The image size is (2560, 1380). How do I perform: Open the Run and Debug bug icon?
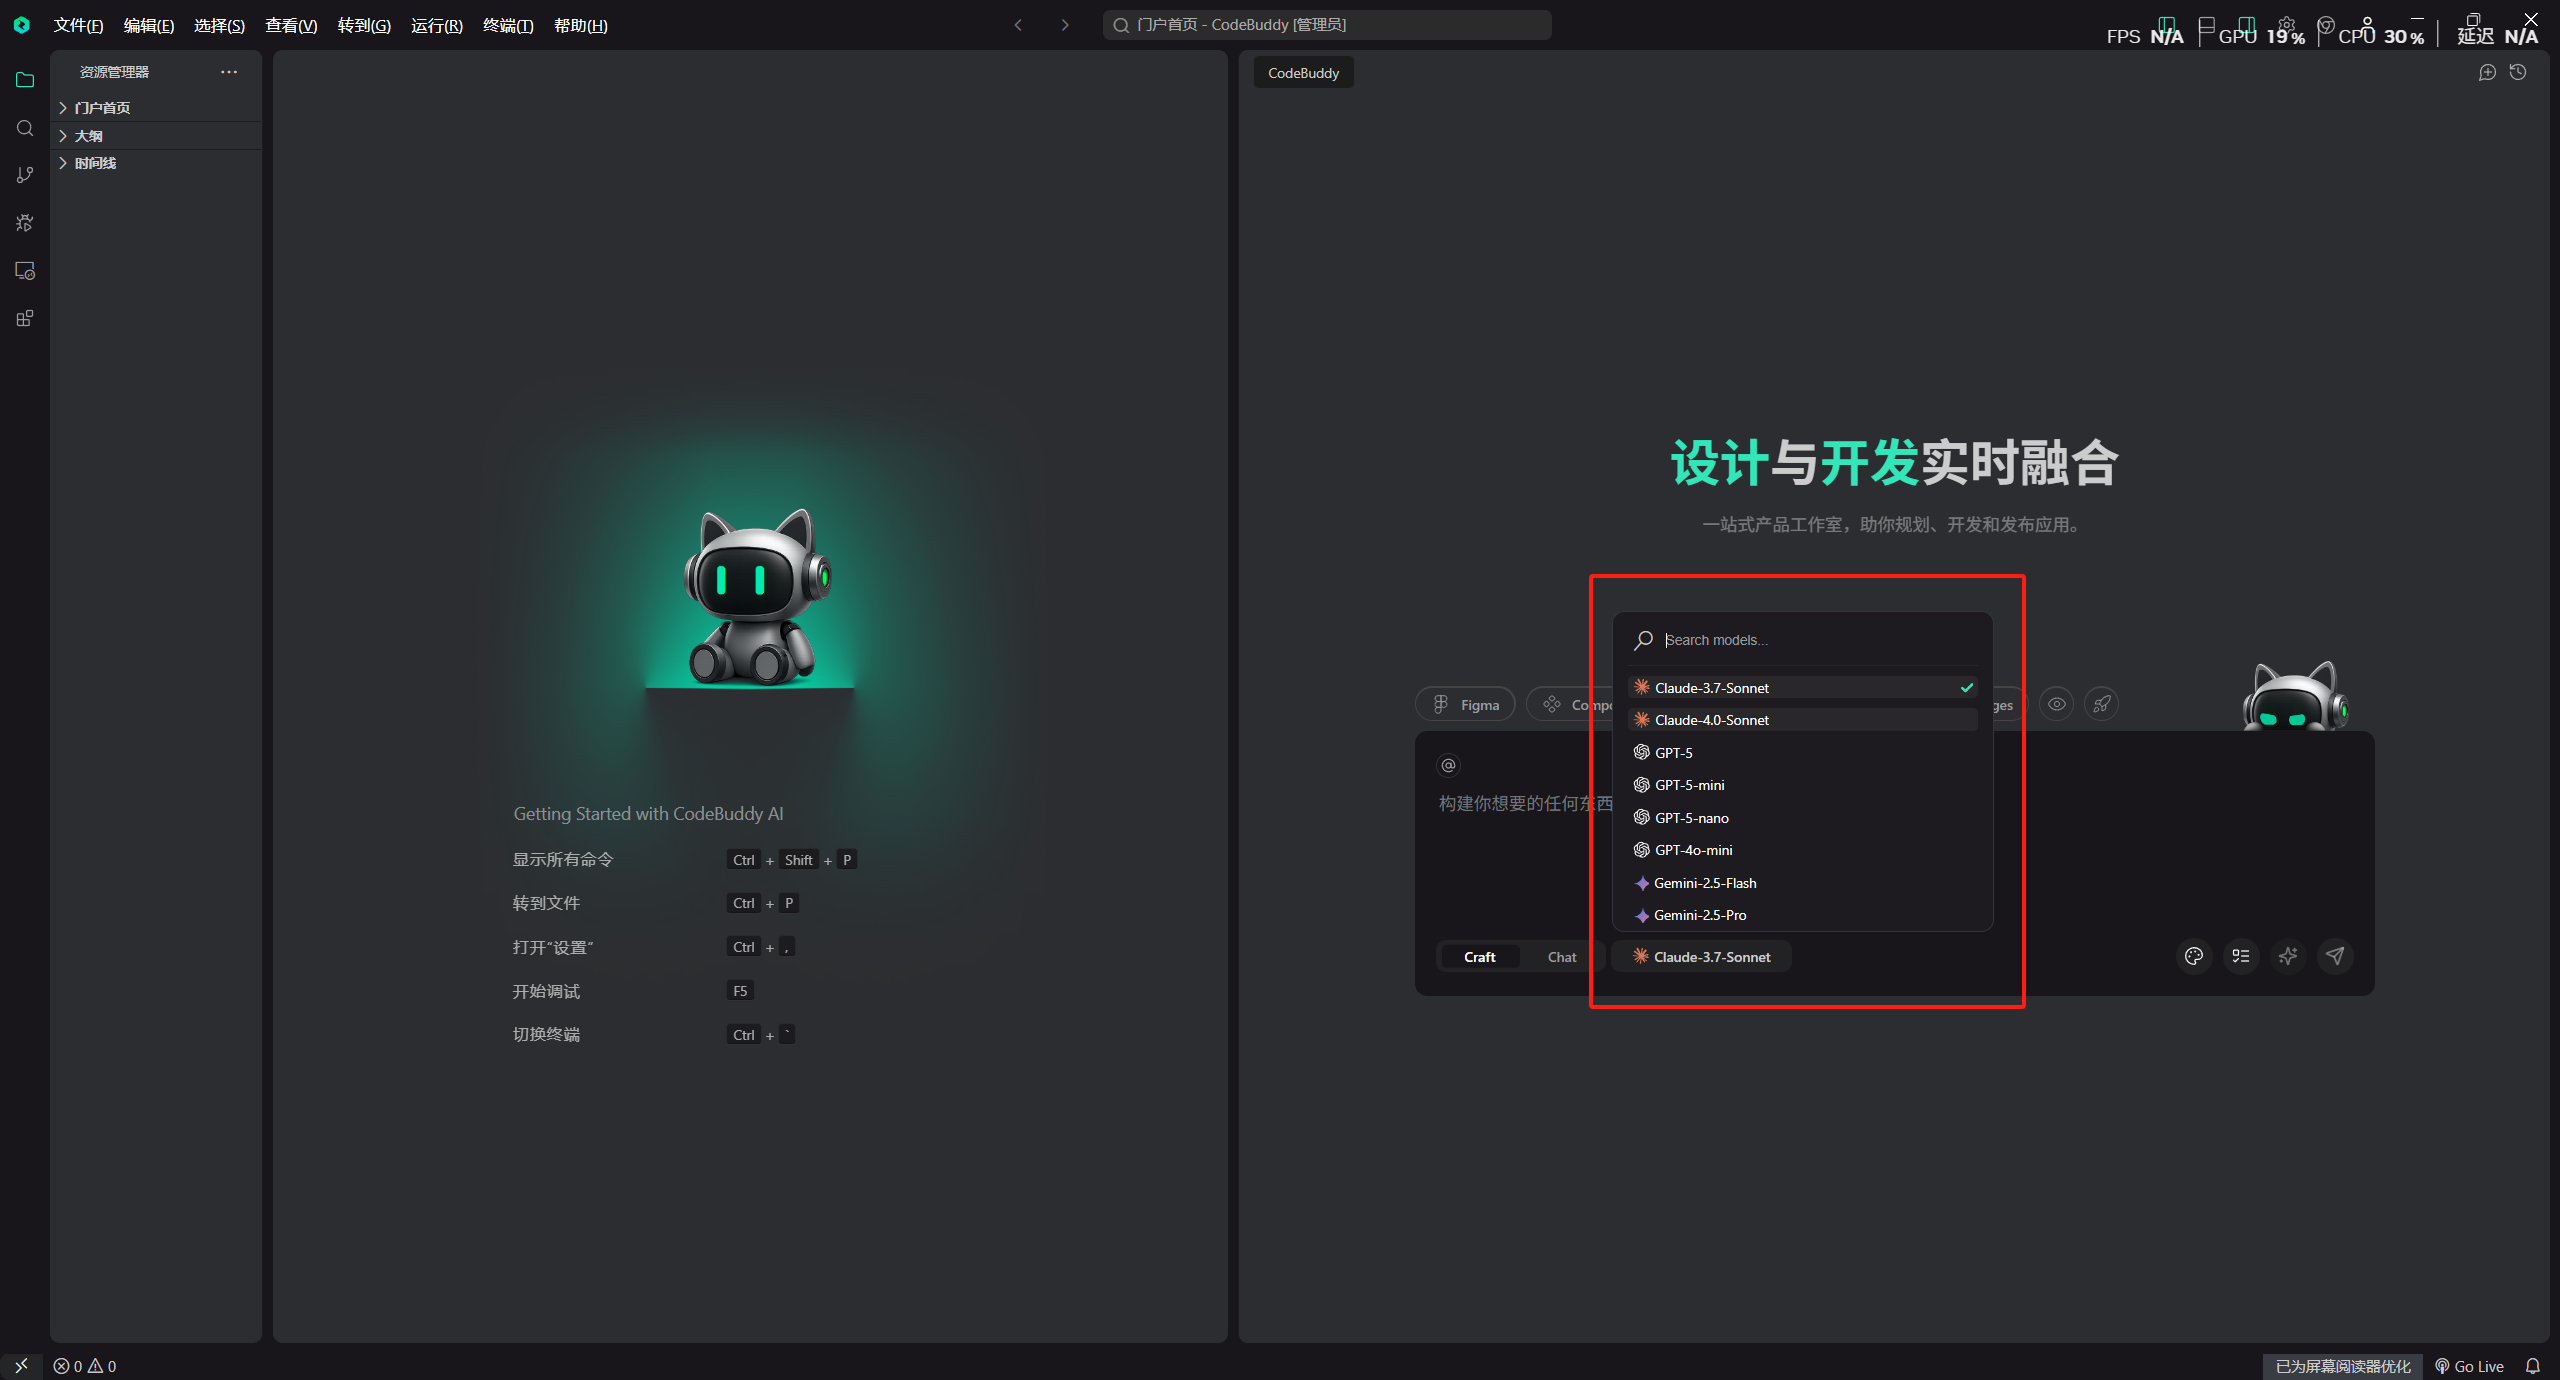pos(25,223)
